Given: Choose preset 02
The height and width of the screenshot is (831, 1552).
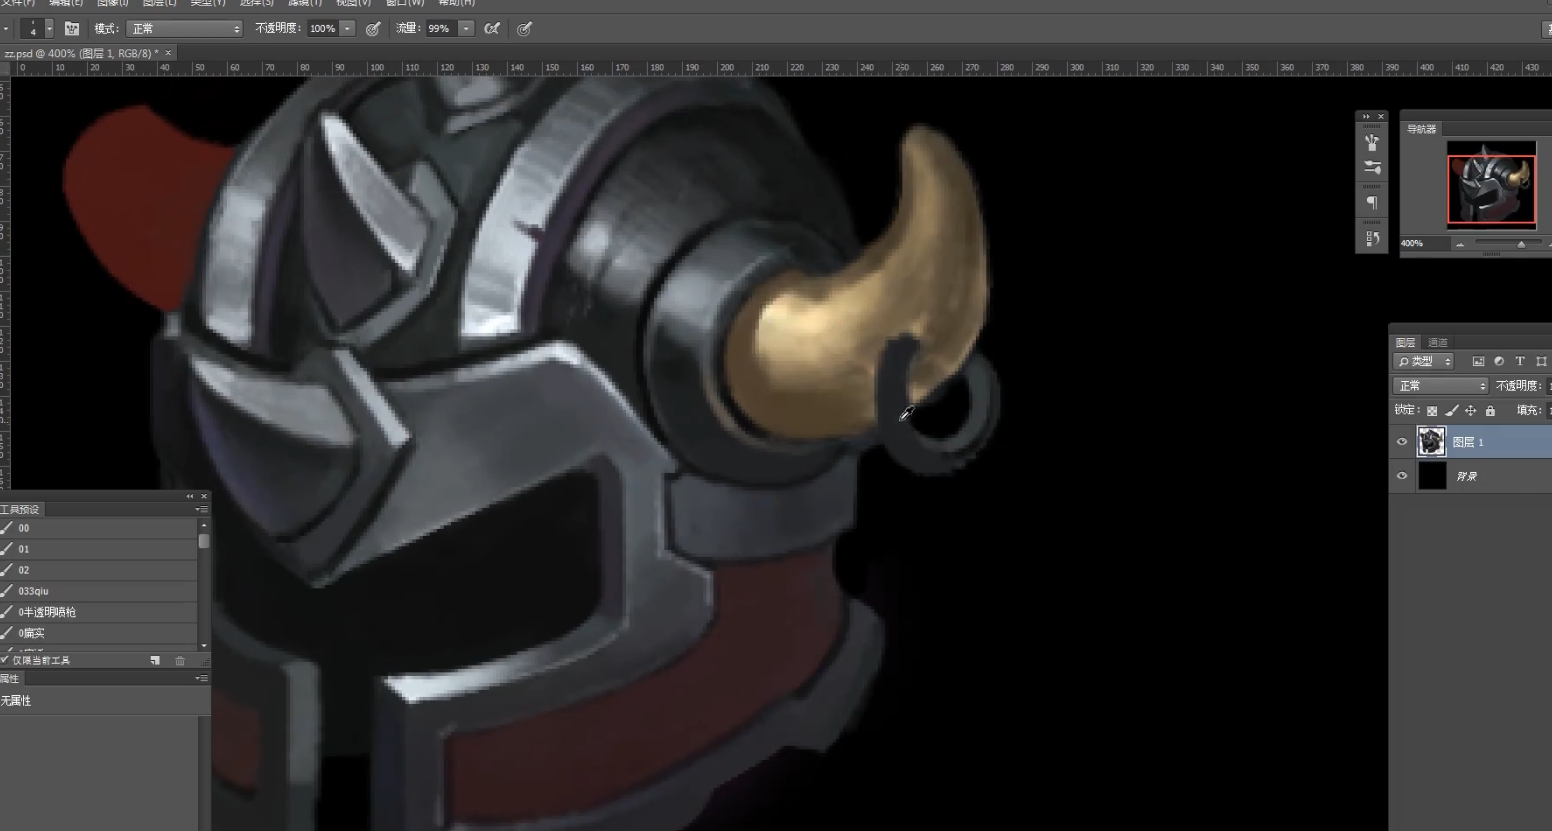Looking at the screenshot, I should pyautogui.click(x=99, y=570).
